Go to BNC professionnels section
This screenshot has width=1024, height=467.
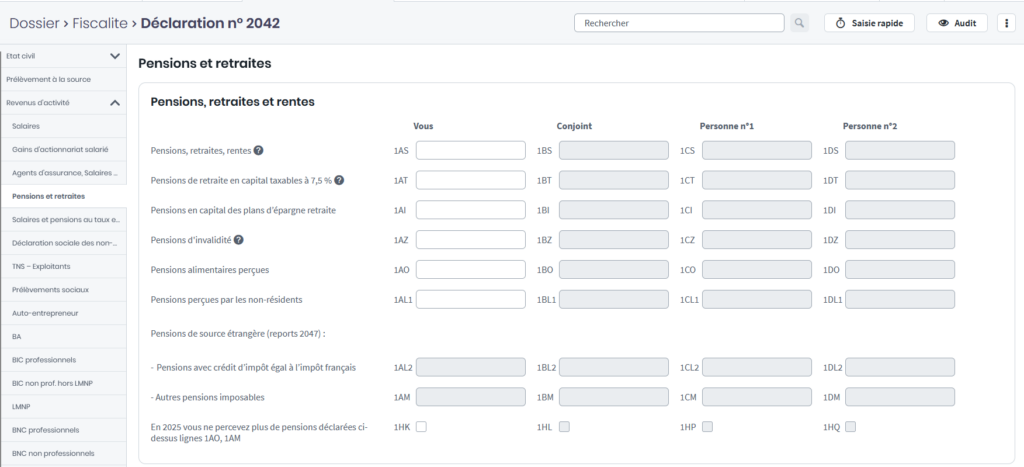[44, 429]
